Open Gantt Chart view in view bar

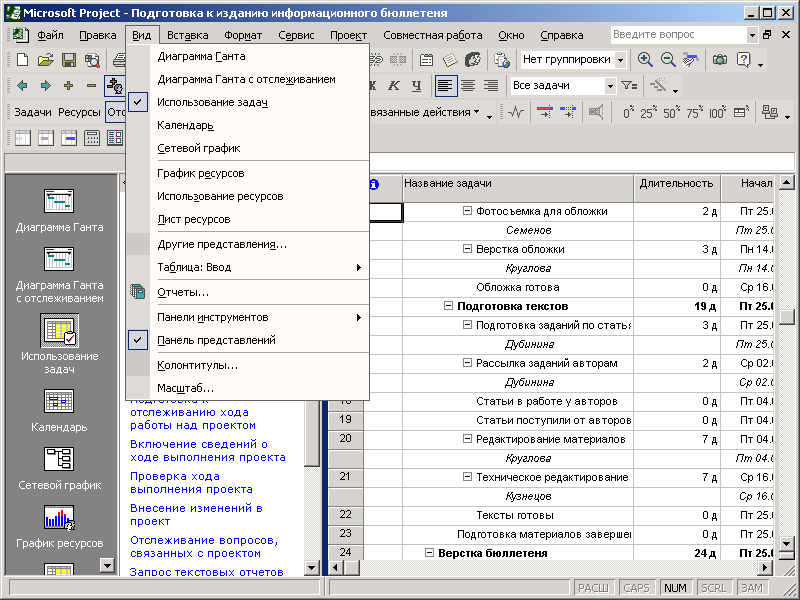59,211
